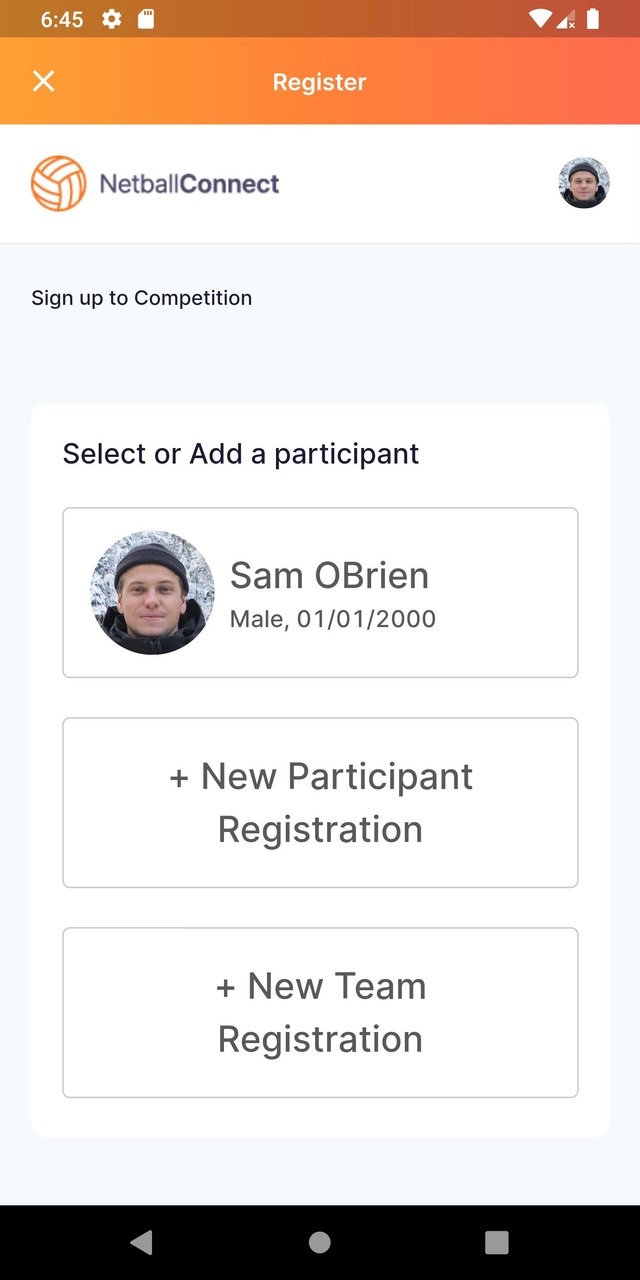Tap the Wi-Fi signal status icon

540,19
